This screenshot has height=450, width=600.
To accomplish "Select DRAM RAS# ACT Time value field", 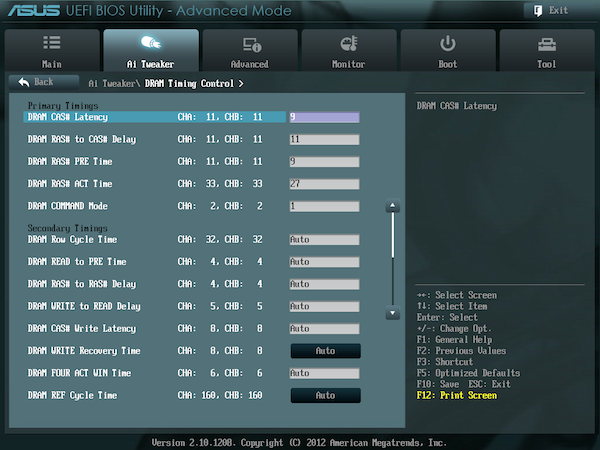I will point(324,184).
